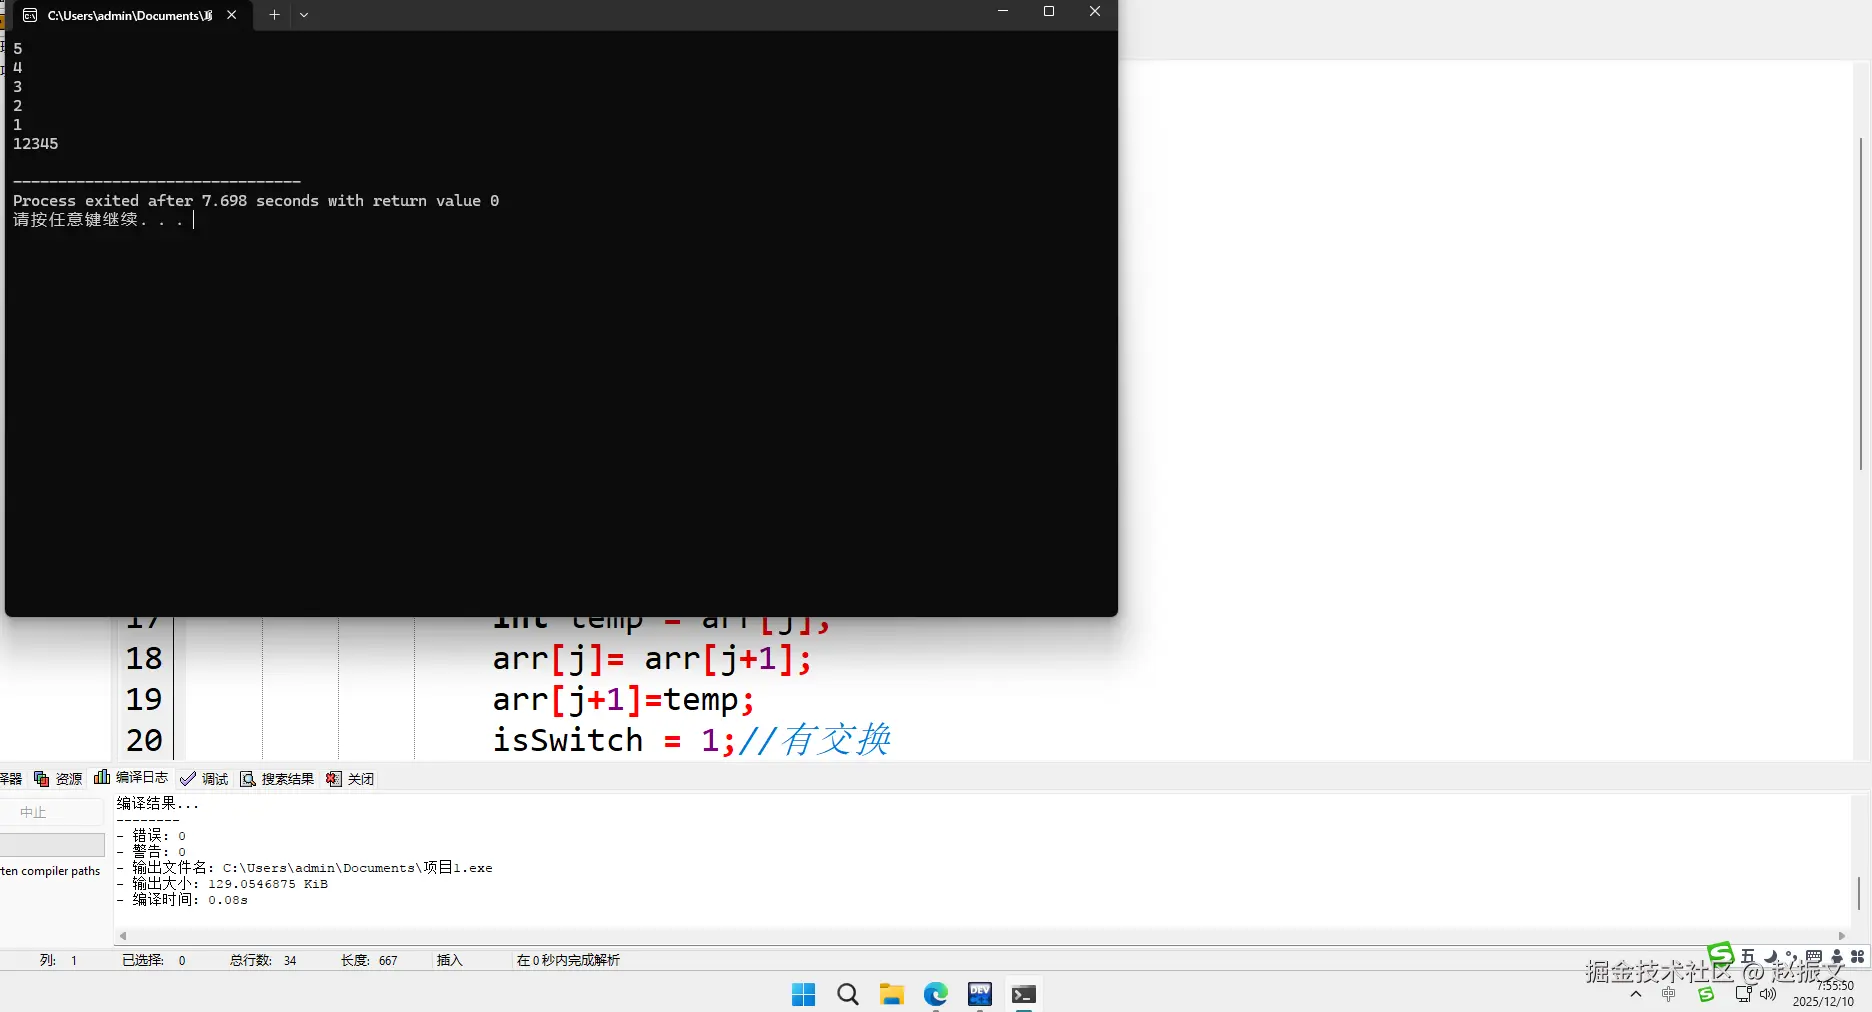Click the 编译时间: 0.08s line

(182, 900)
